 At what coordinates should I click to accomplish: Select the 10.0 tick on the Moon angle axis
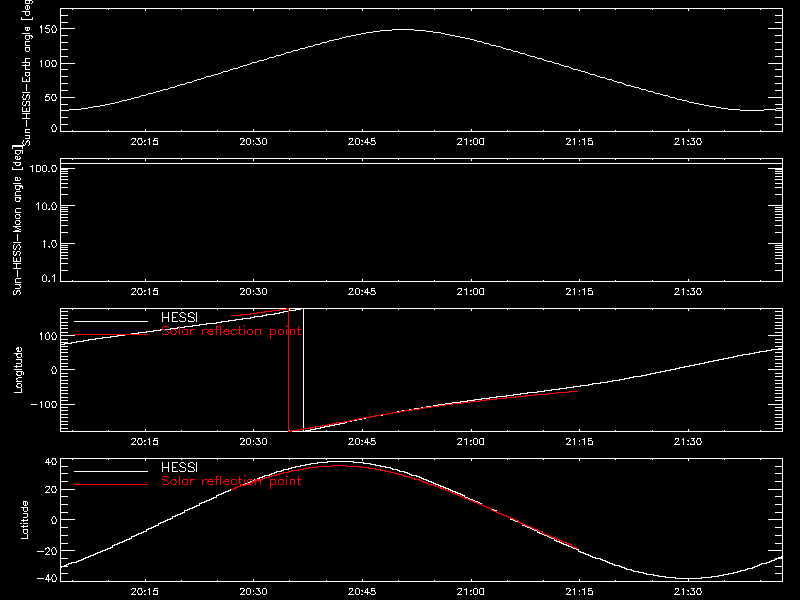coord(46,206)
